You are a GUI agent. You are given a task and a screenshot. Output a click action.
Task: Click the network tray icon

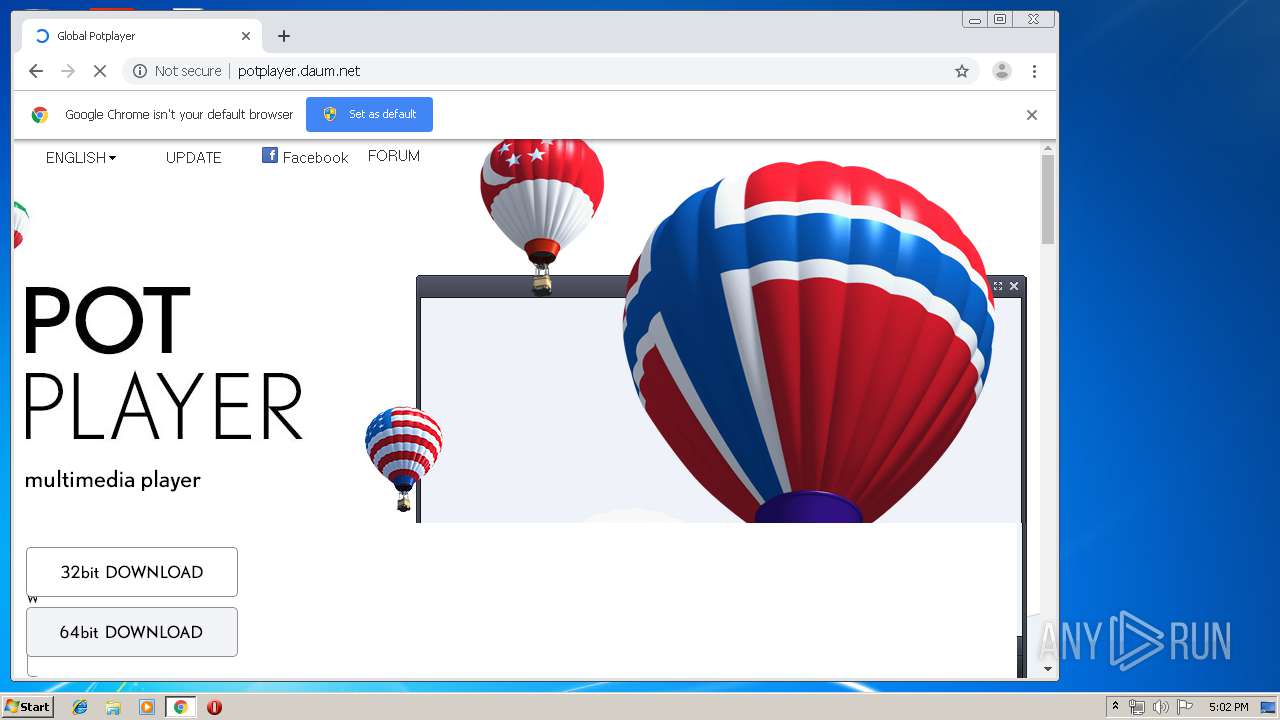click(x=1137, y=707)
